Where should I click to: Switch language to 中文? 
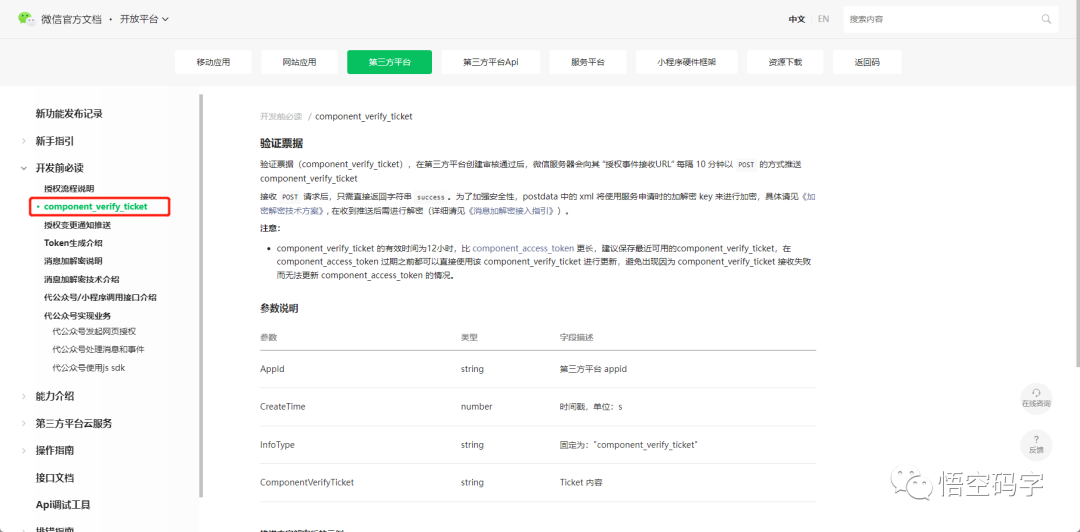[x=797, y=19]
